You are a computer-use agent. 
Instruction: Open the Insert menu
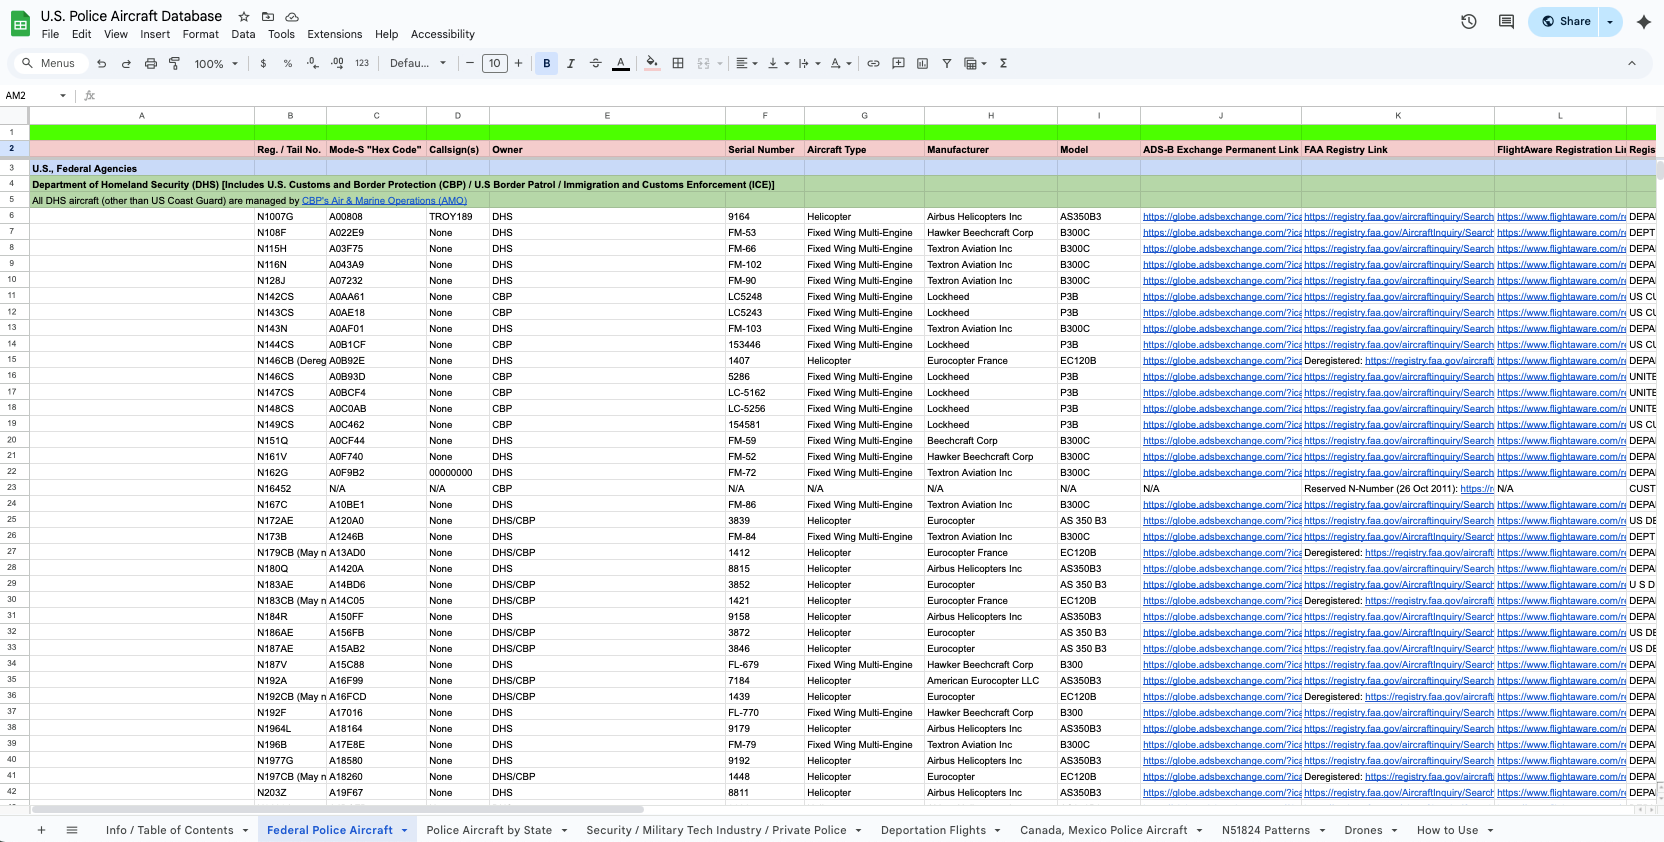(155, 34)
